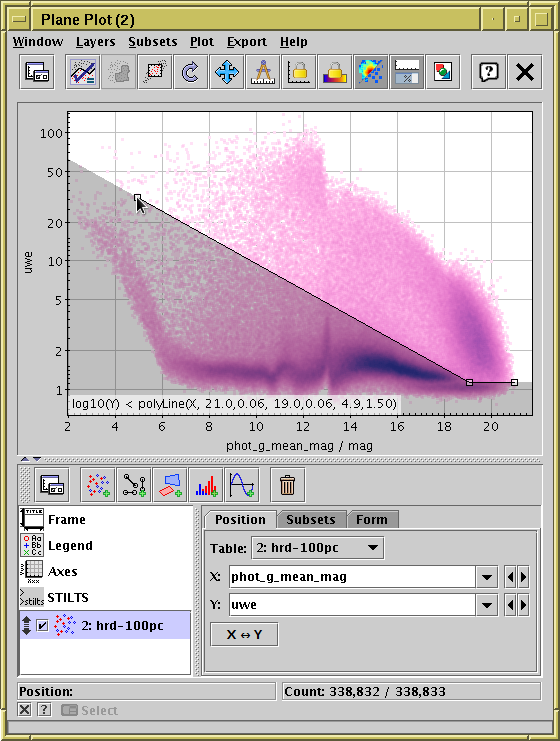Select the Axes control
The image size is (560, 741).
point(105,571)
